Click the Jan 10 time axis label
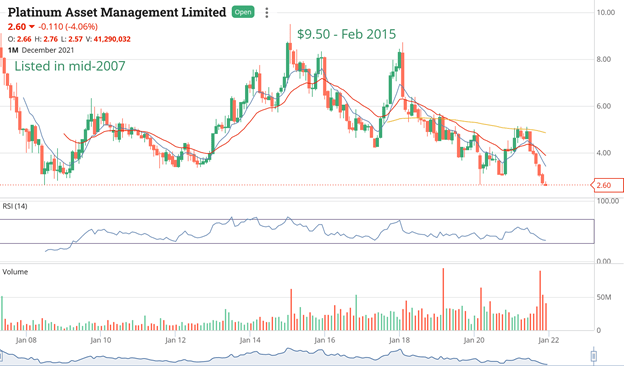 (101, 340)
